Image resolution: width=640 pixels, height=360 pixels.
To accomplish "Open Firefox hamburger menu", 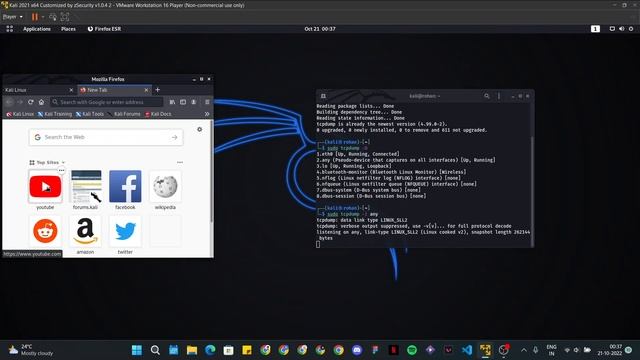I will click(207, 102).
